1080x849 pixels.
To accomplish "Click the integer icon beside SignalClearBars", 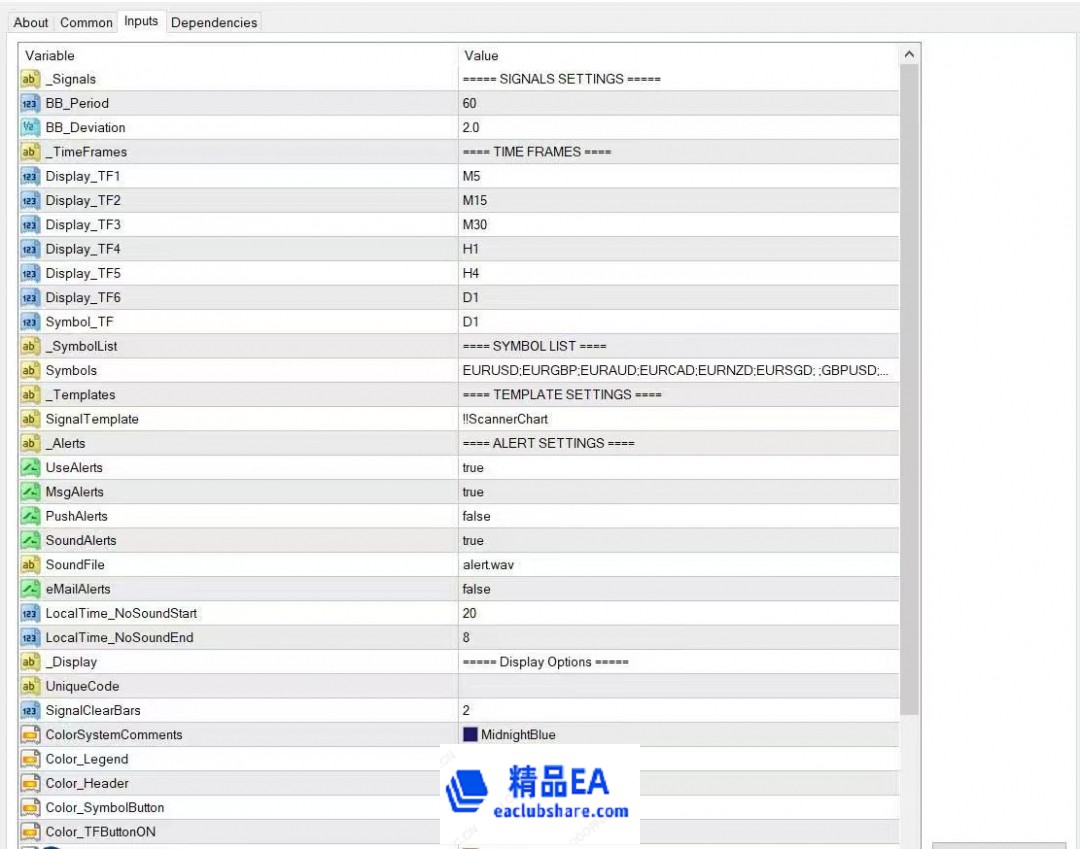I will coord(30,711).
